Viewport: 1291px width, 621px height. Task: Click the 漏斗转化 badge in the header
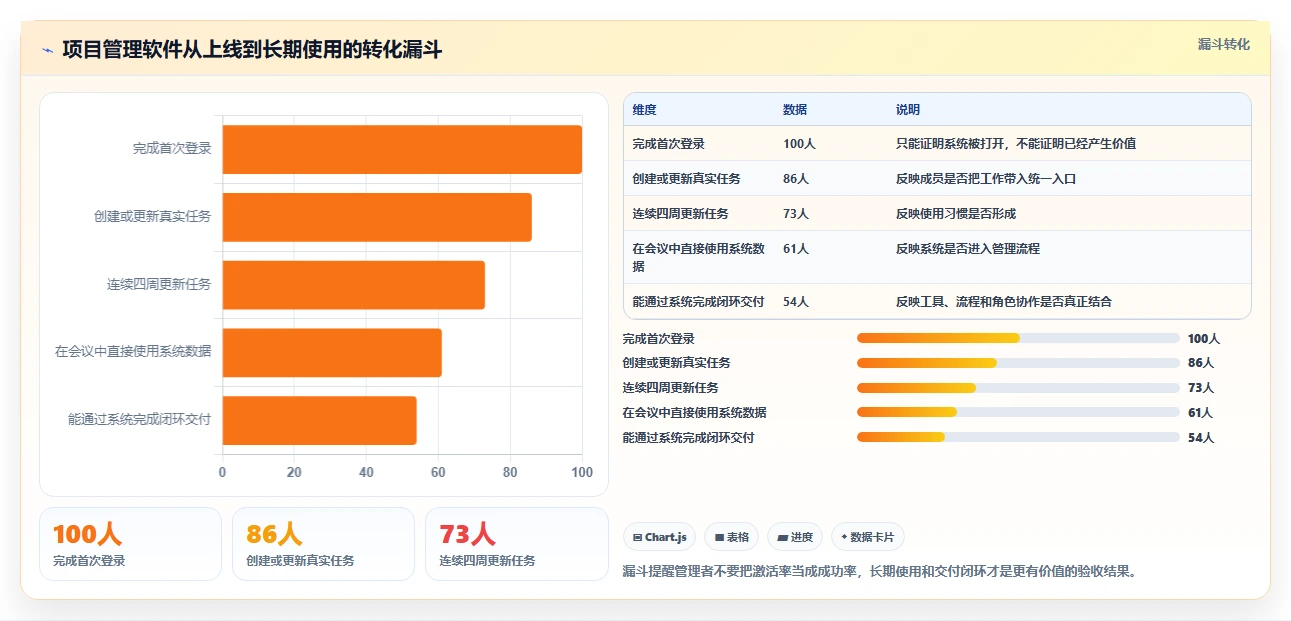1223,44
